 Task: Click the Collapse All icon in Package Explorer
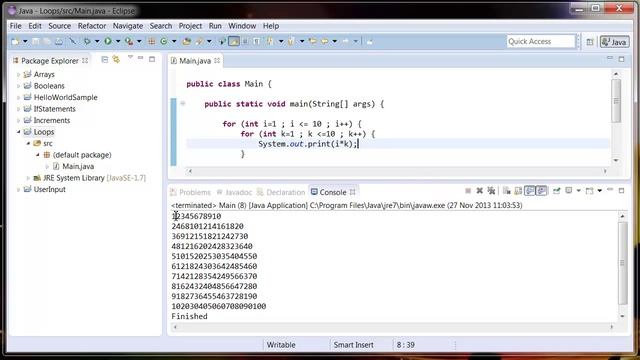[104, 60]
